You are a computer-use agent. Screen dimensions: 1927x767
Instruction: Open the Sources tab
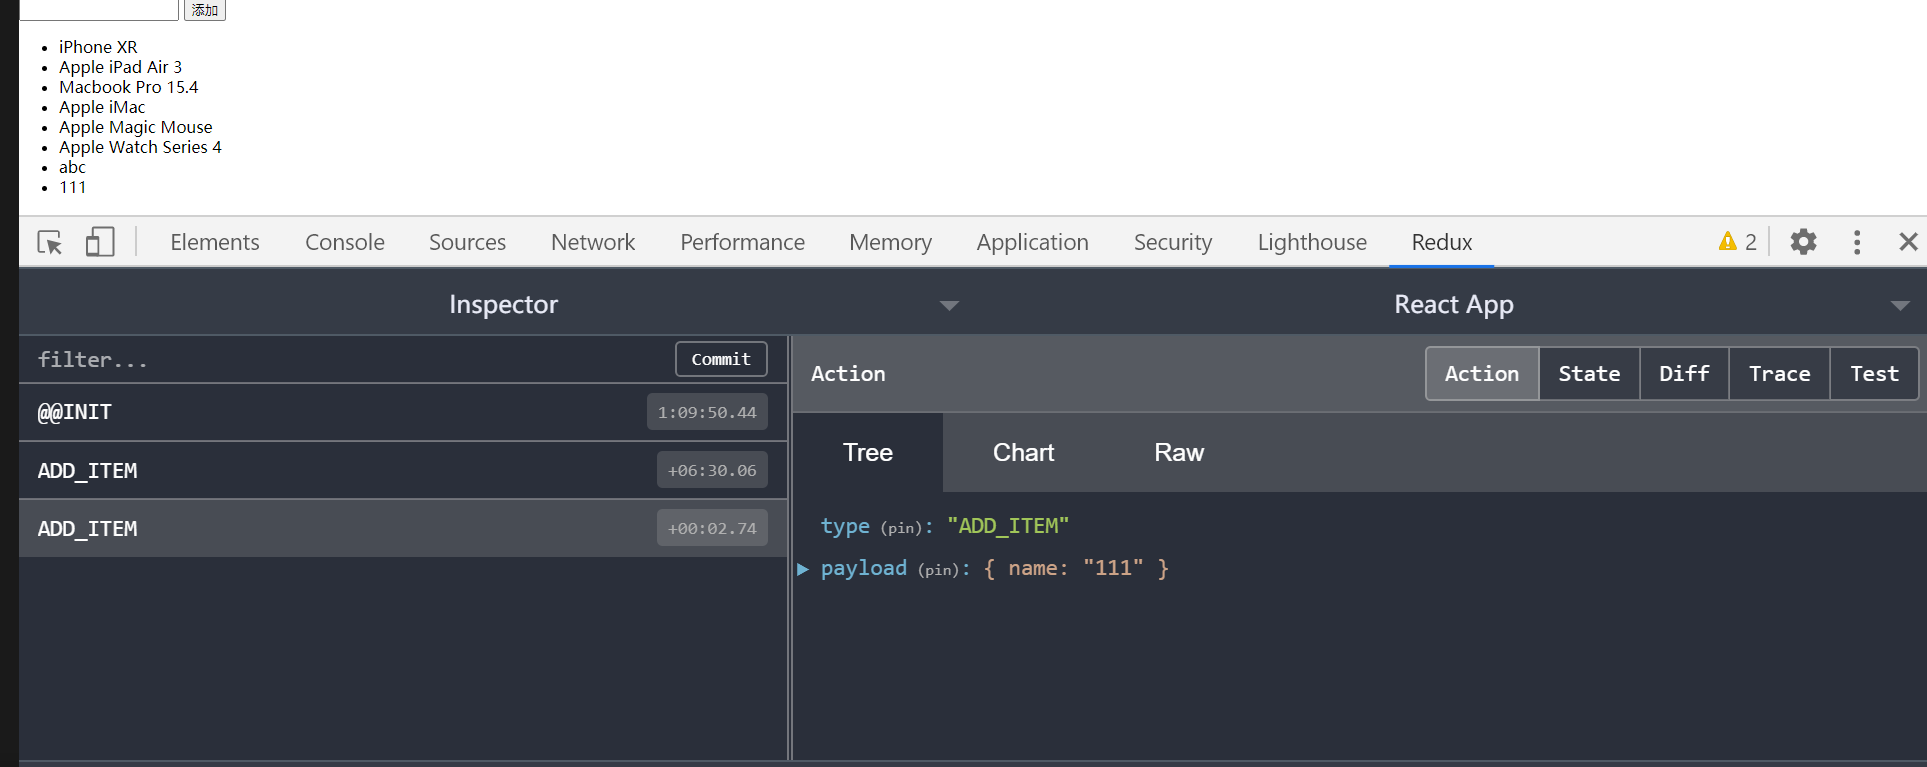pos(467,242)
